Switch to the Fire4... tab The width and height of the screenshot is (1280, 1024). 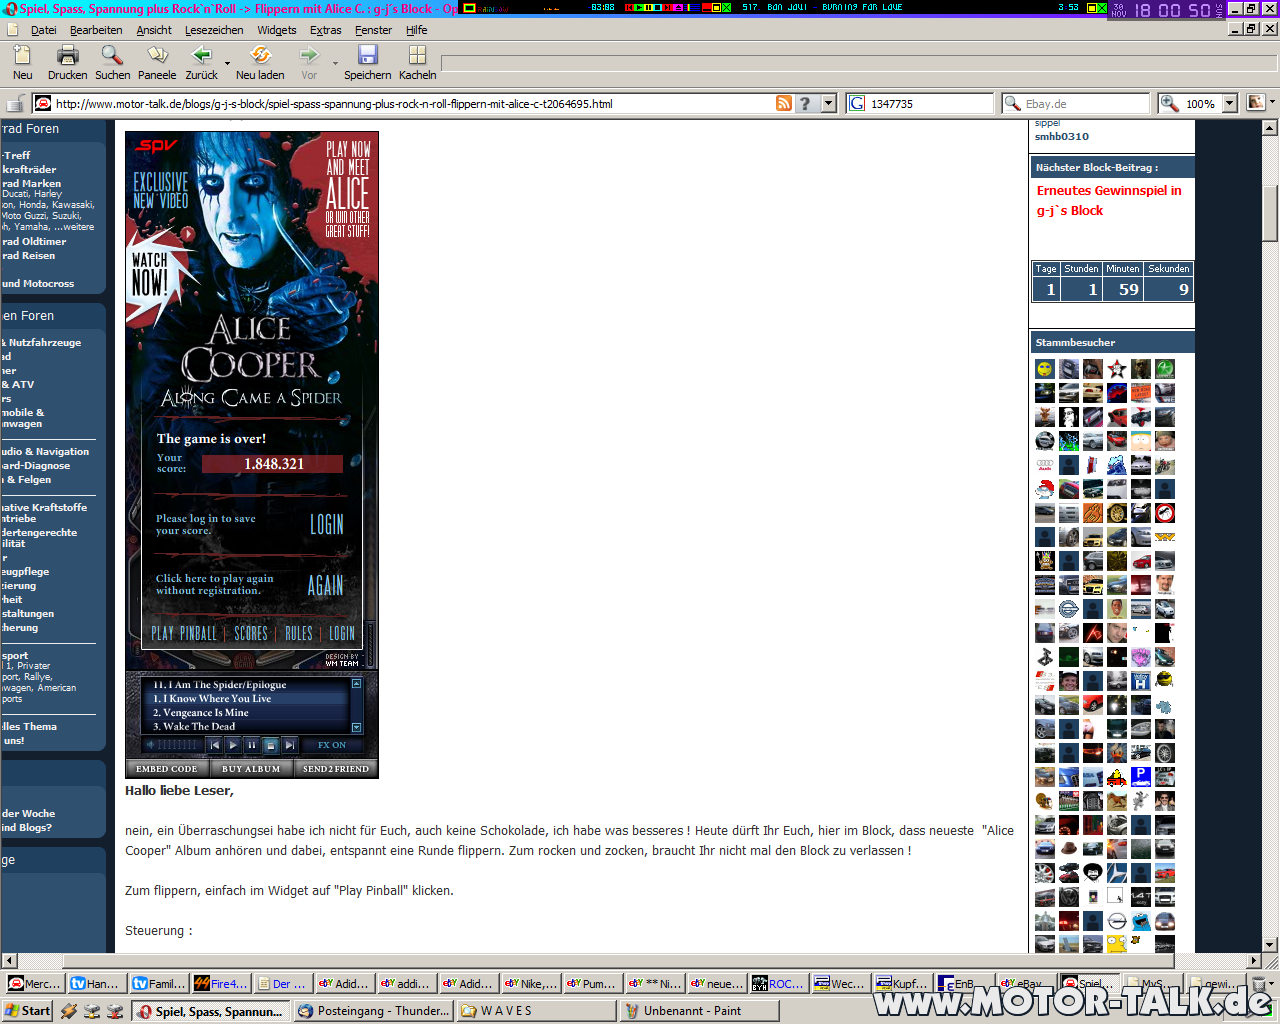point(220,983)
